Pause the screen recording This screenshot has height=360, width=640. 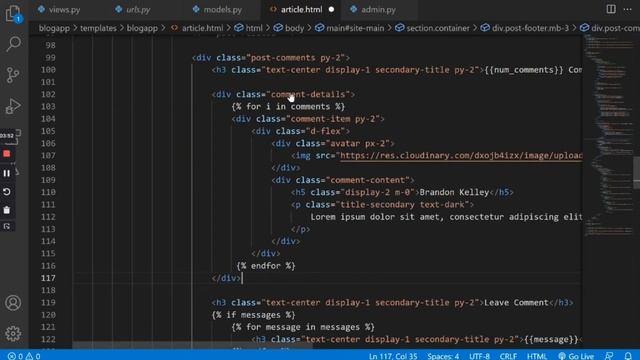(x=7, y=173)
